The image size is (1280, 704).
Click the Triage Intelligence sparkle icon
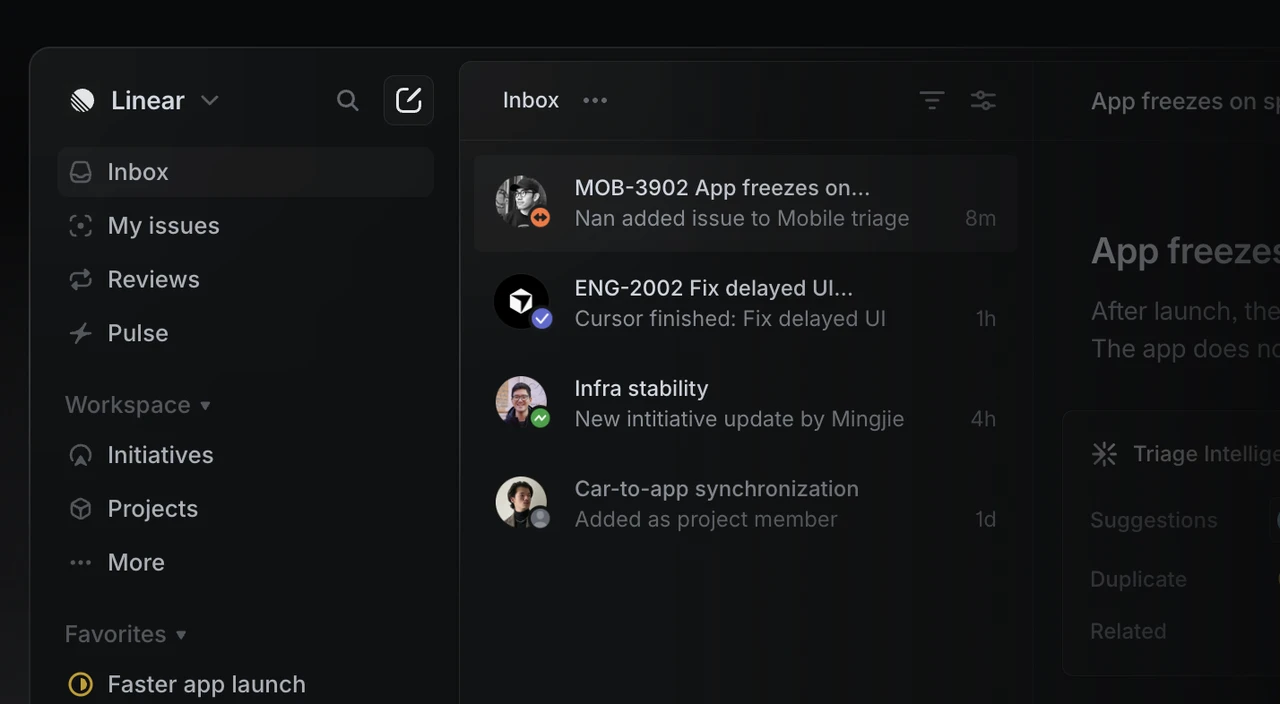pos(1104,454)
